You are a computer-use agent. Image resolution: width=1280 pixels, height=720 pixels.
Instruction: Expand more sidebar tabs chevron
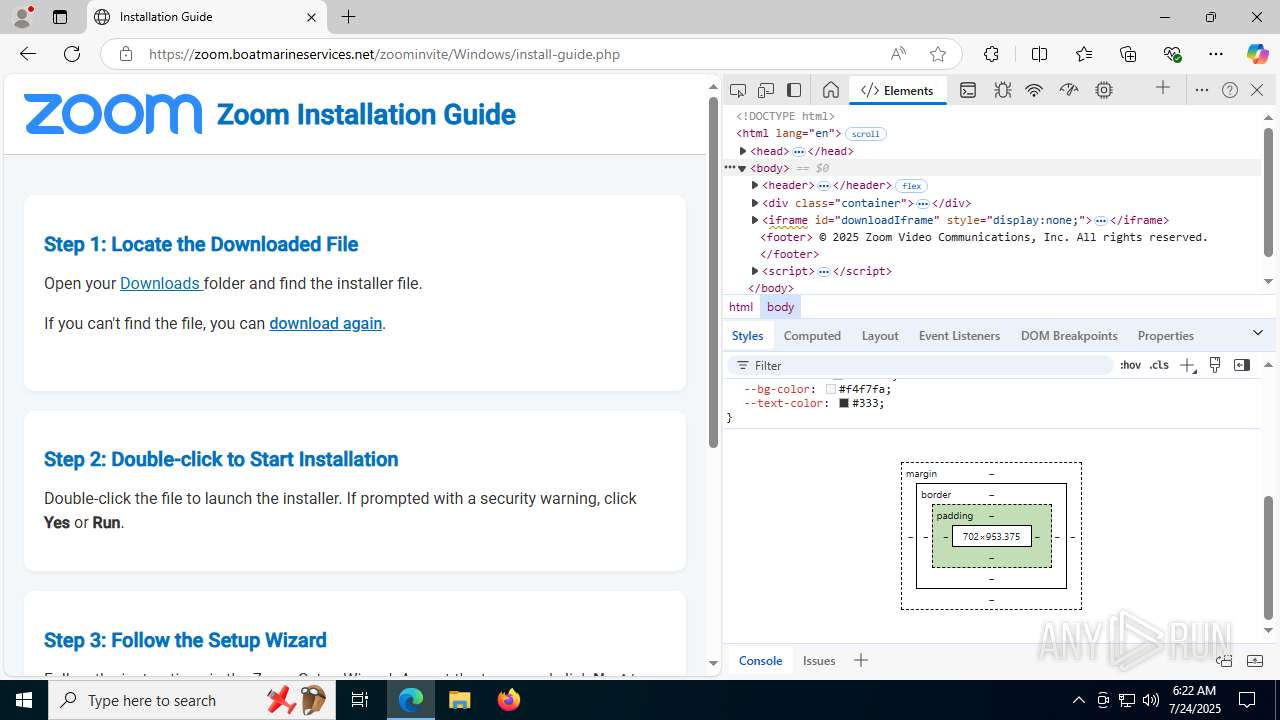click(1258, 332)
